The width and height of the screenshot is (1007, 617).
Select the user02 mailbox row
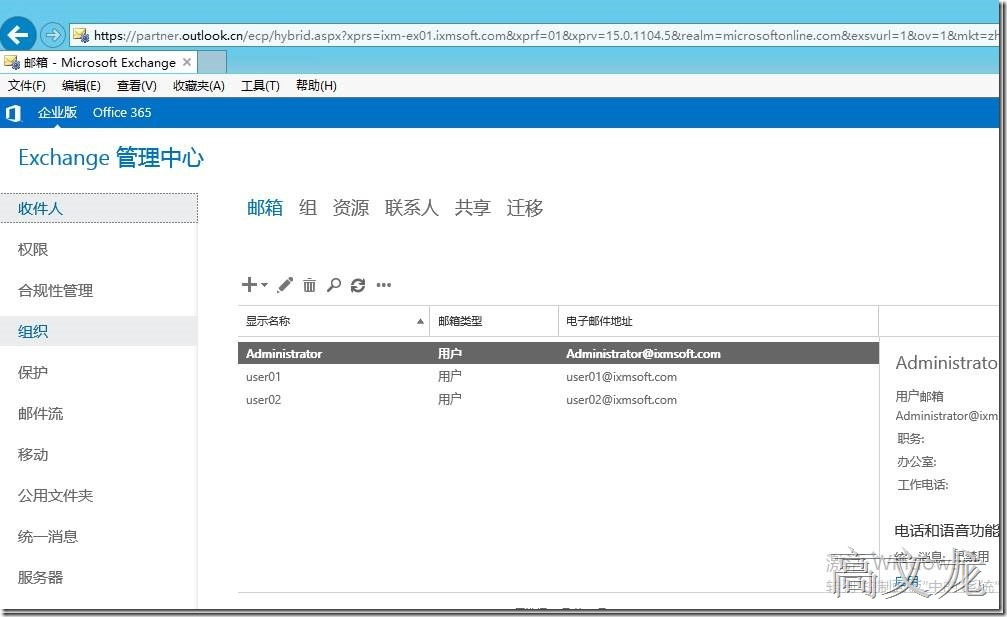[558, 400]
